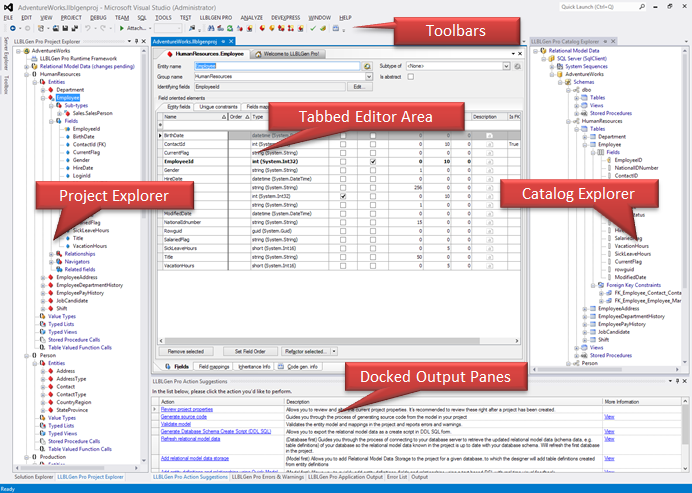Click the greyed icon beside Subtype of dropdown
The width and height of the screenshot is (692, 493).
coord(518,66)
